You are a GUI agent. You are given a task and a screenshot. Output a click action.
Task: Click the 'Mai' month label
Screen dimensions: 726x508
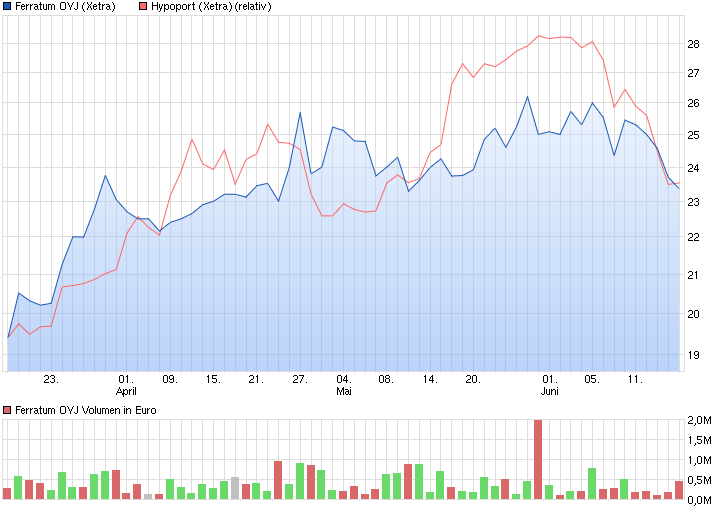pyautogui.click(x=344, y=391)
